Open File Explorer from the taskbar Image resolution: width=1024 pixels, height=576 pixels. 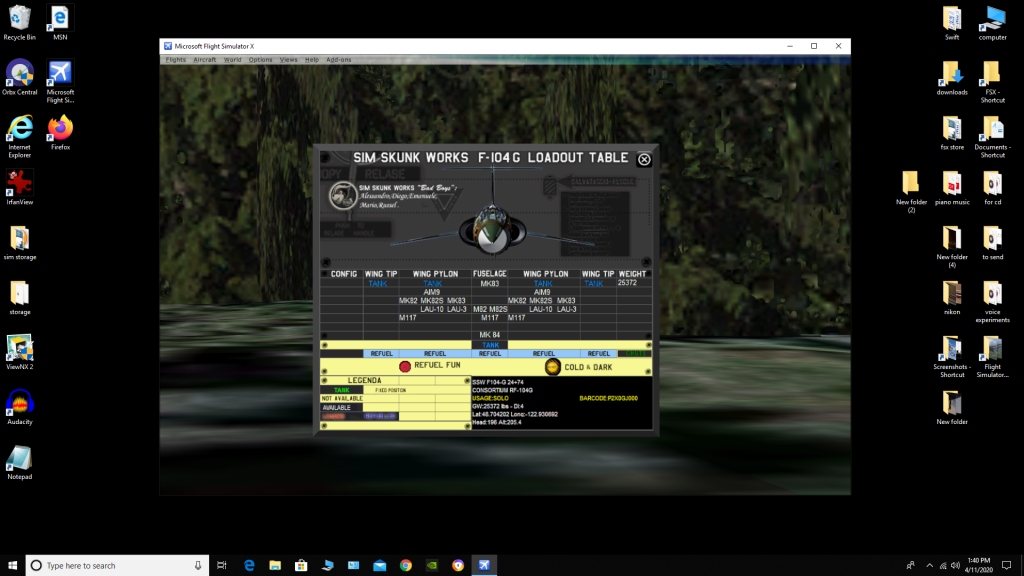pos(275,566)
